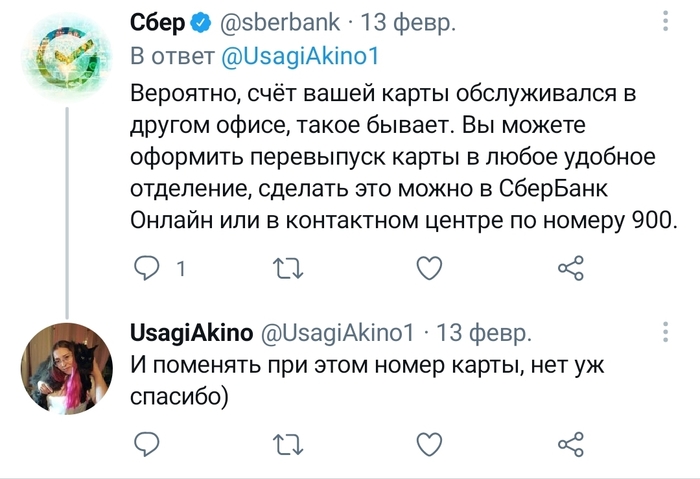Click the Сбер verified badge
This screenshot has width=700, height=479.
coord(199,22)
